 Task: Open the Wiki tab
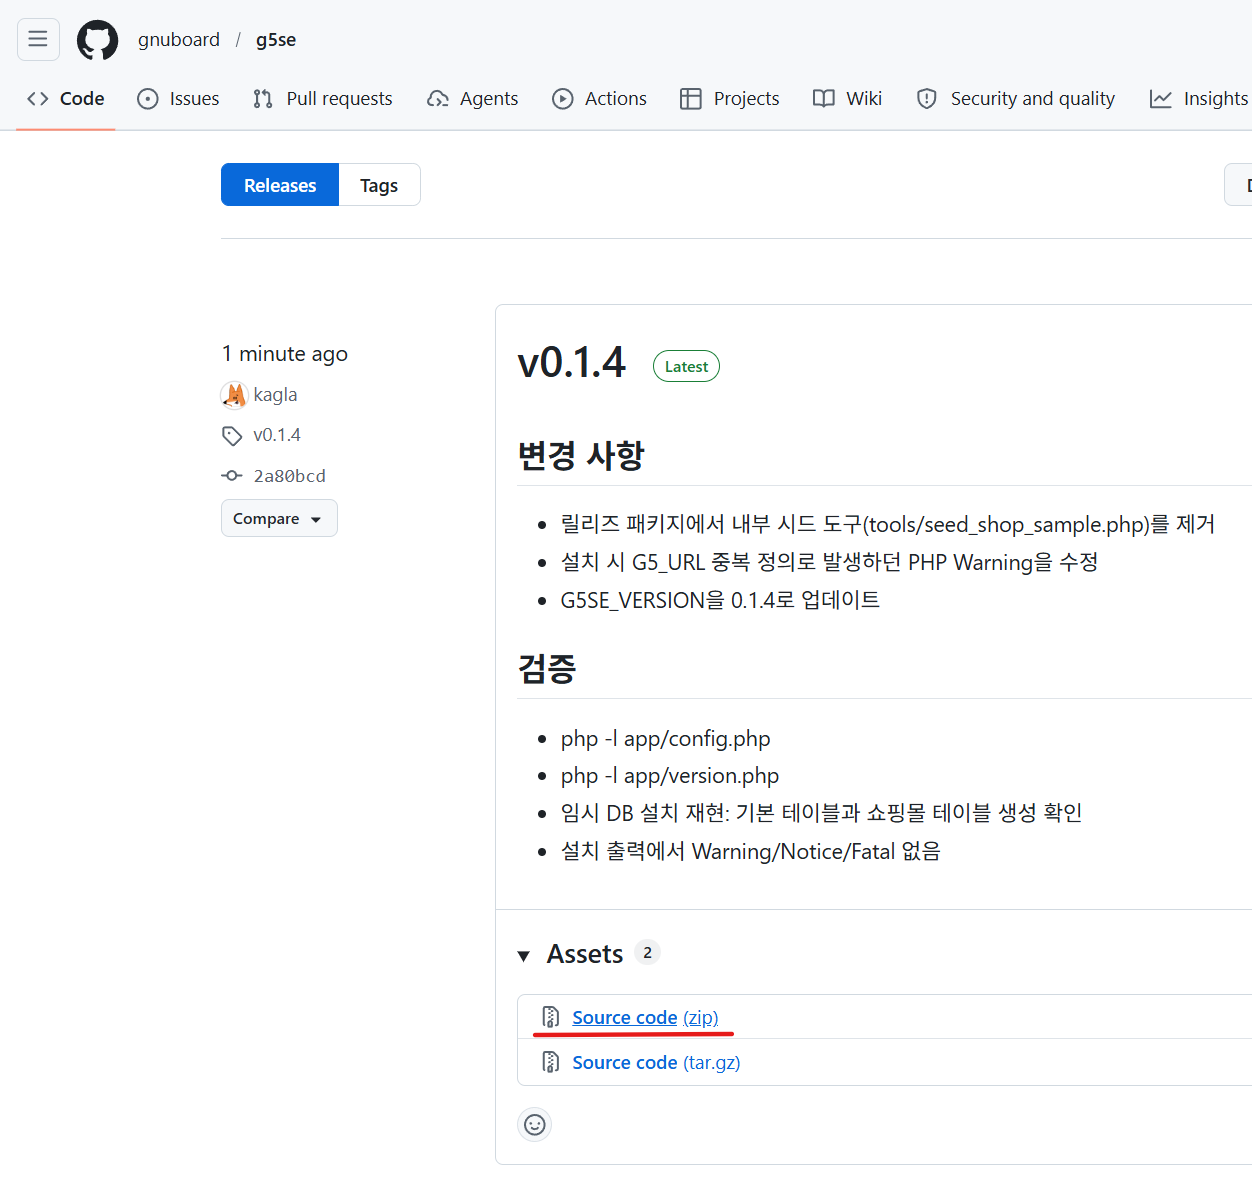(847, 98)
